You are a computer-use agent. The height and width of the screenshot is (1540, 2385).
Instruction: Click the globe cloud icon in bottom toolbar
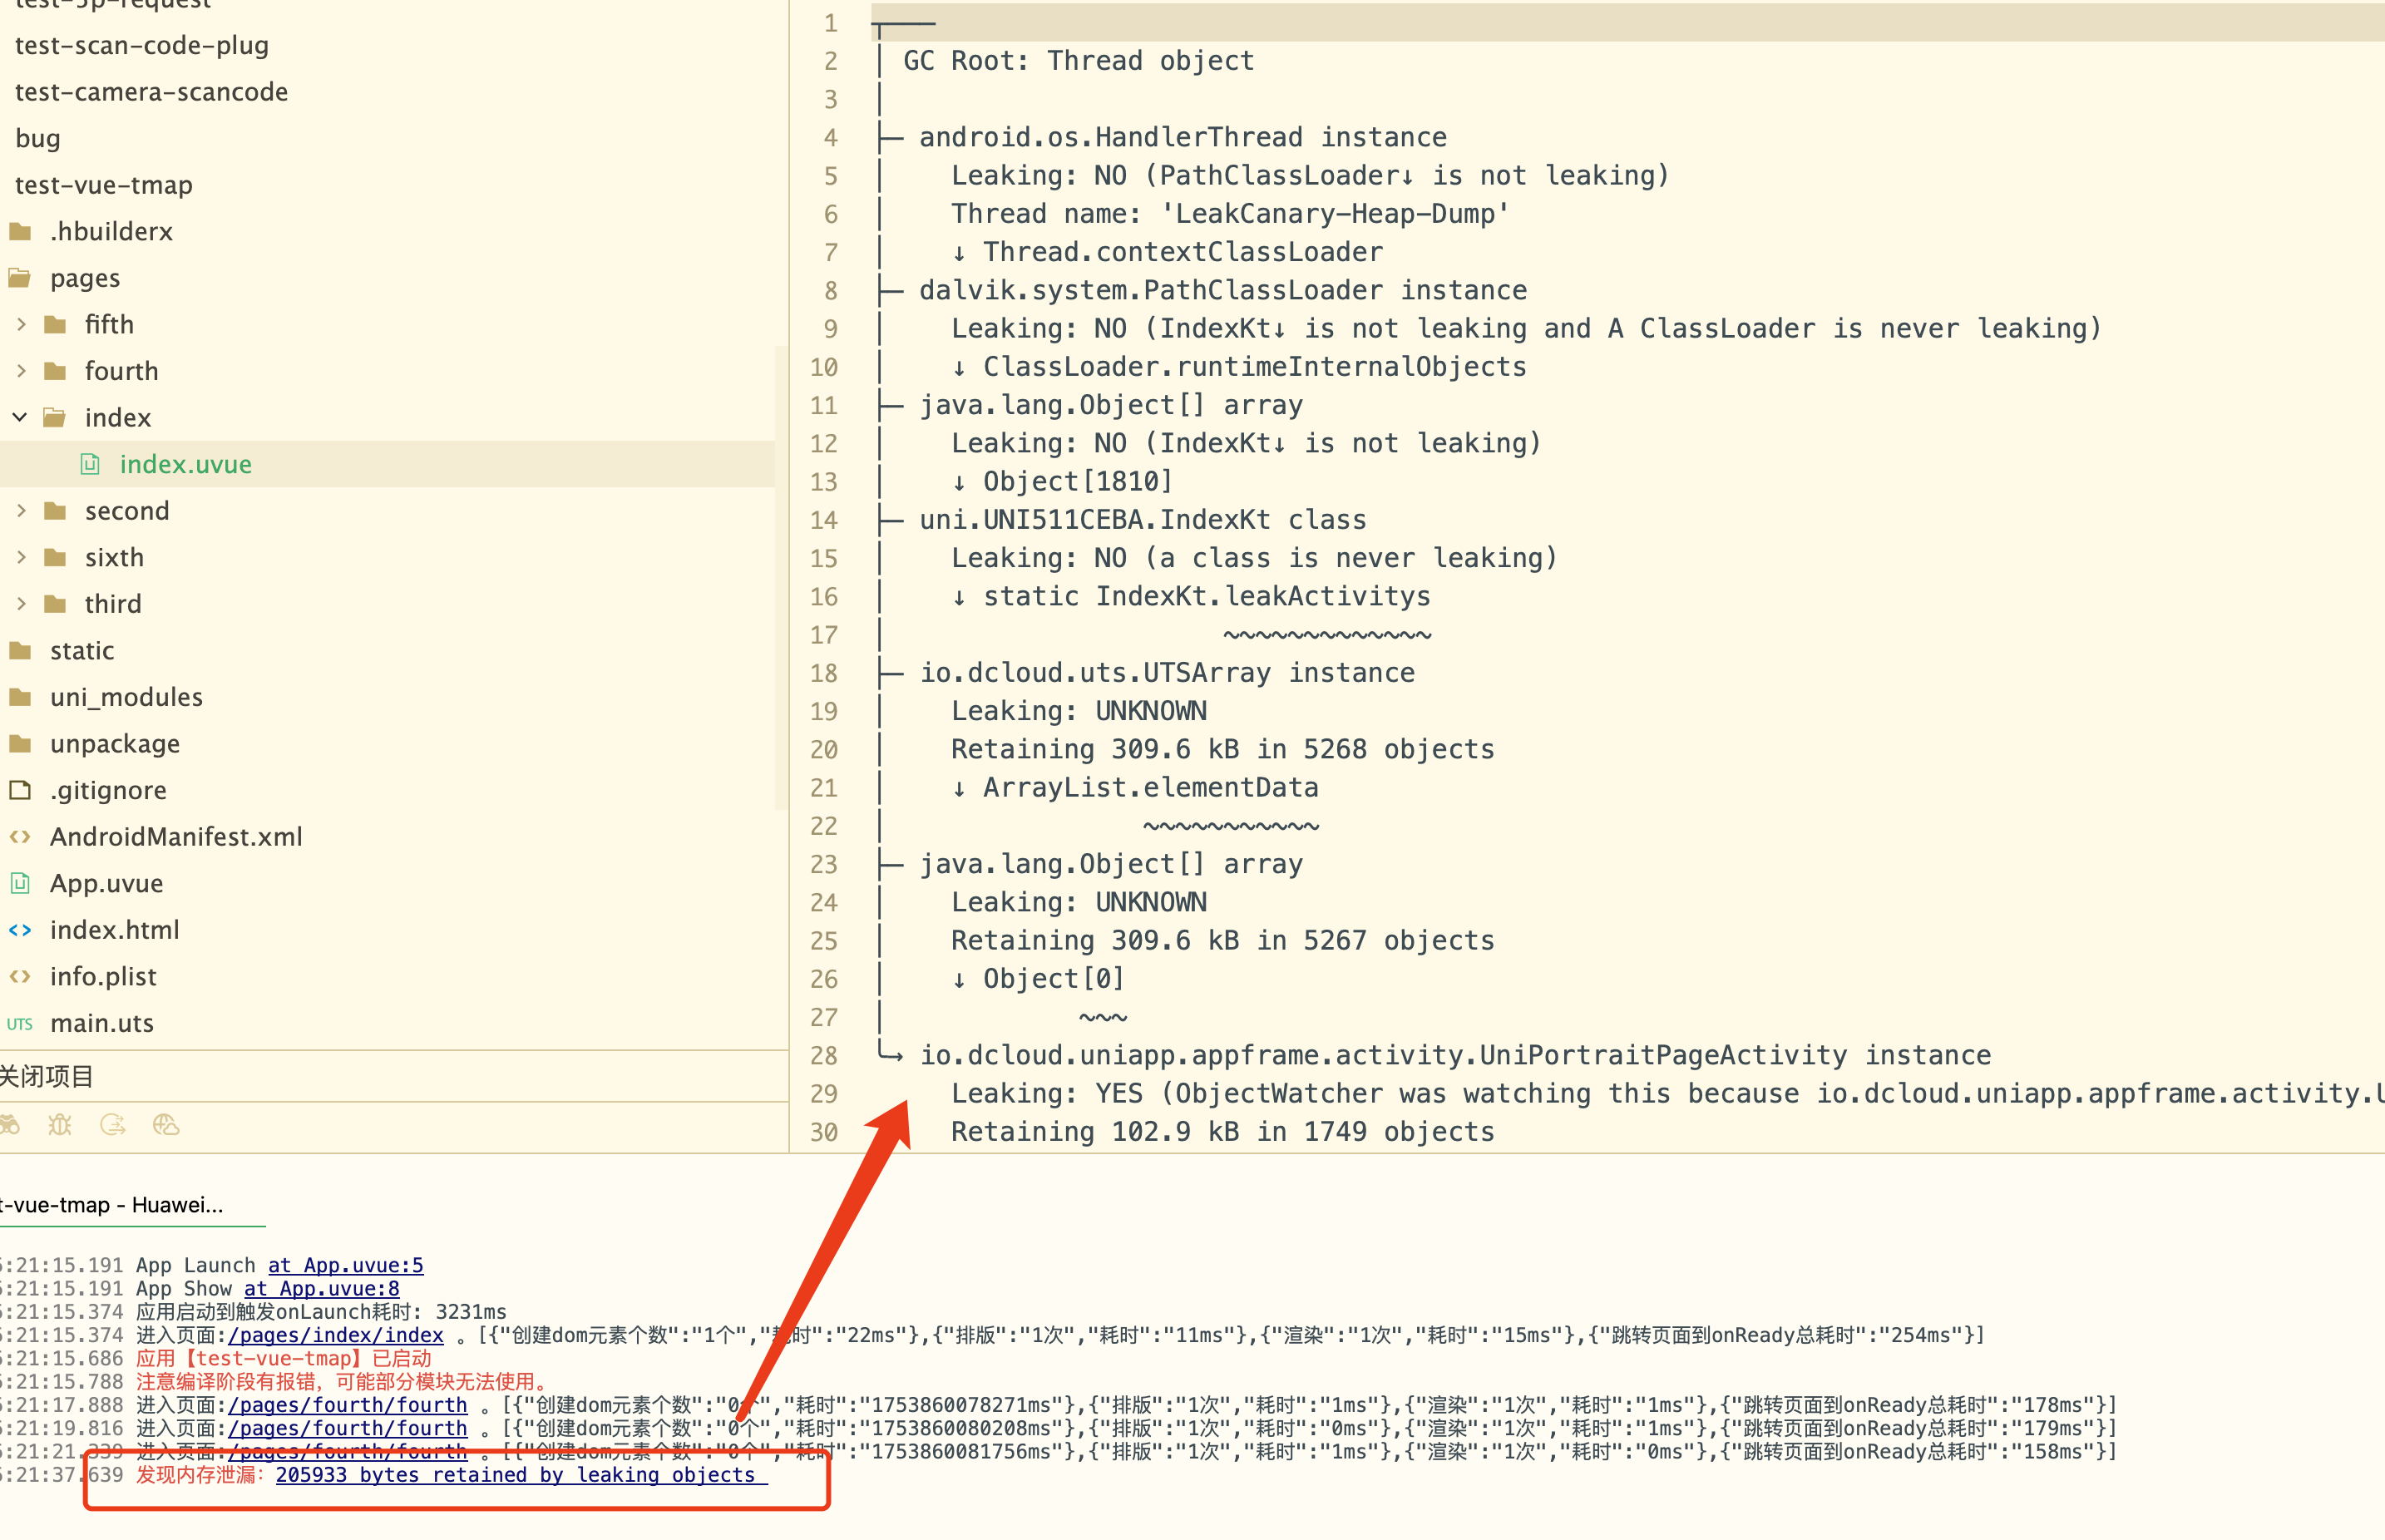[166, 1125]
